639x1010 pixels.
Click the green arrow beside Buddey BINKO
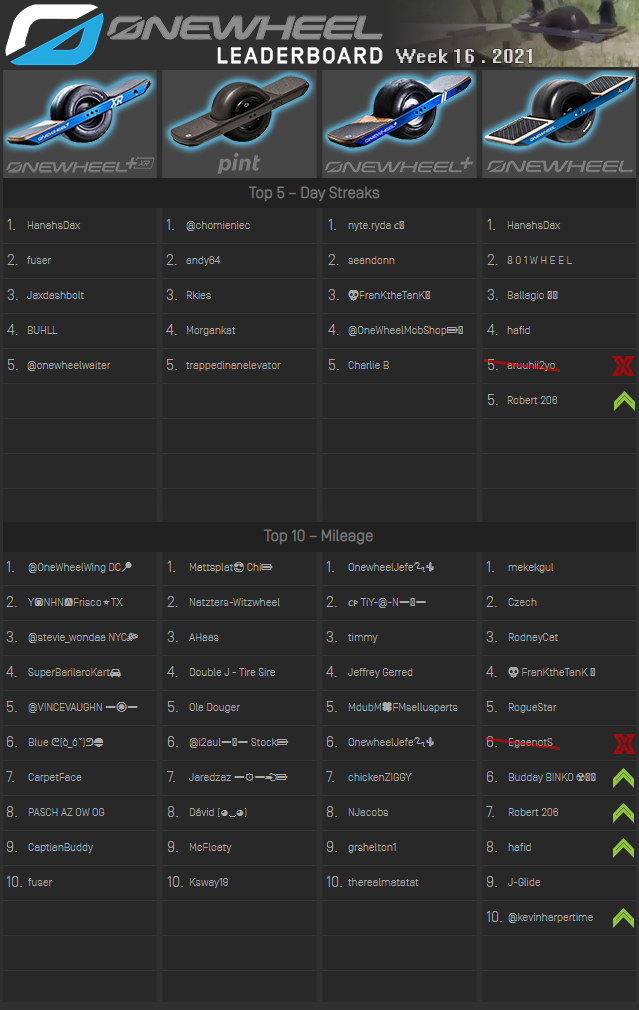pos(623,778)
